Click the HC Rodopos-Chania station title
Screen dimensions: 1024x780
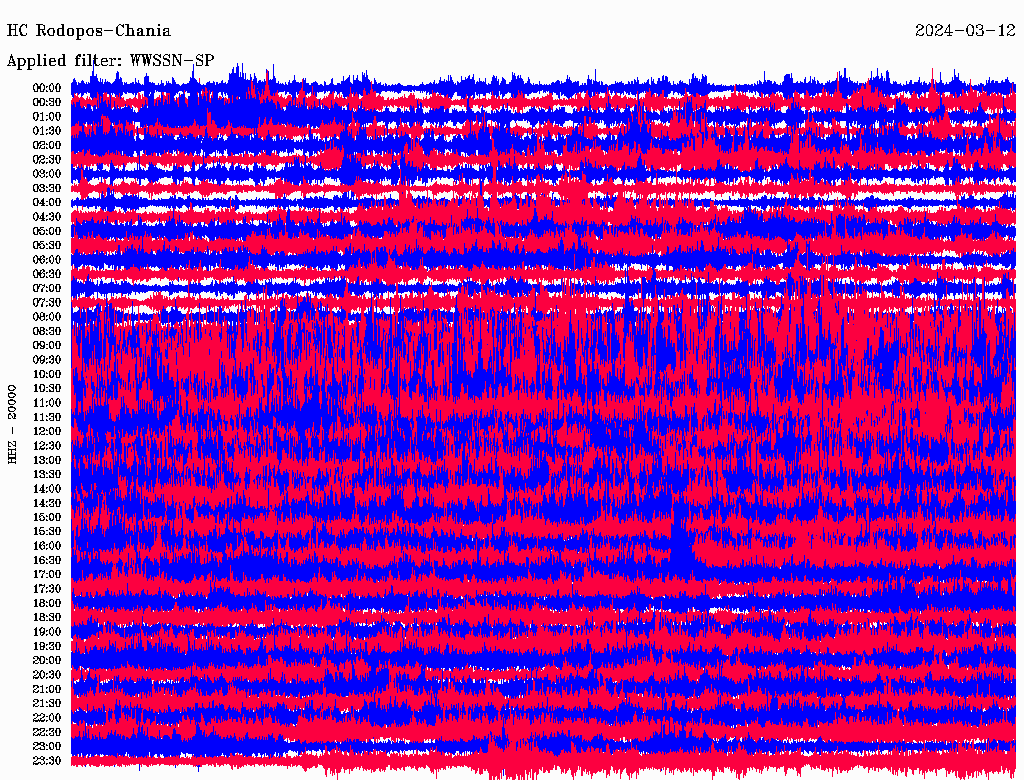coord(89,31)
